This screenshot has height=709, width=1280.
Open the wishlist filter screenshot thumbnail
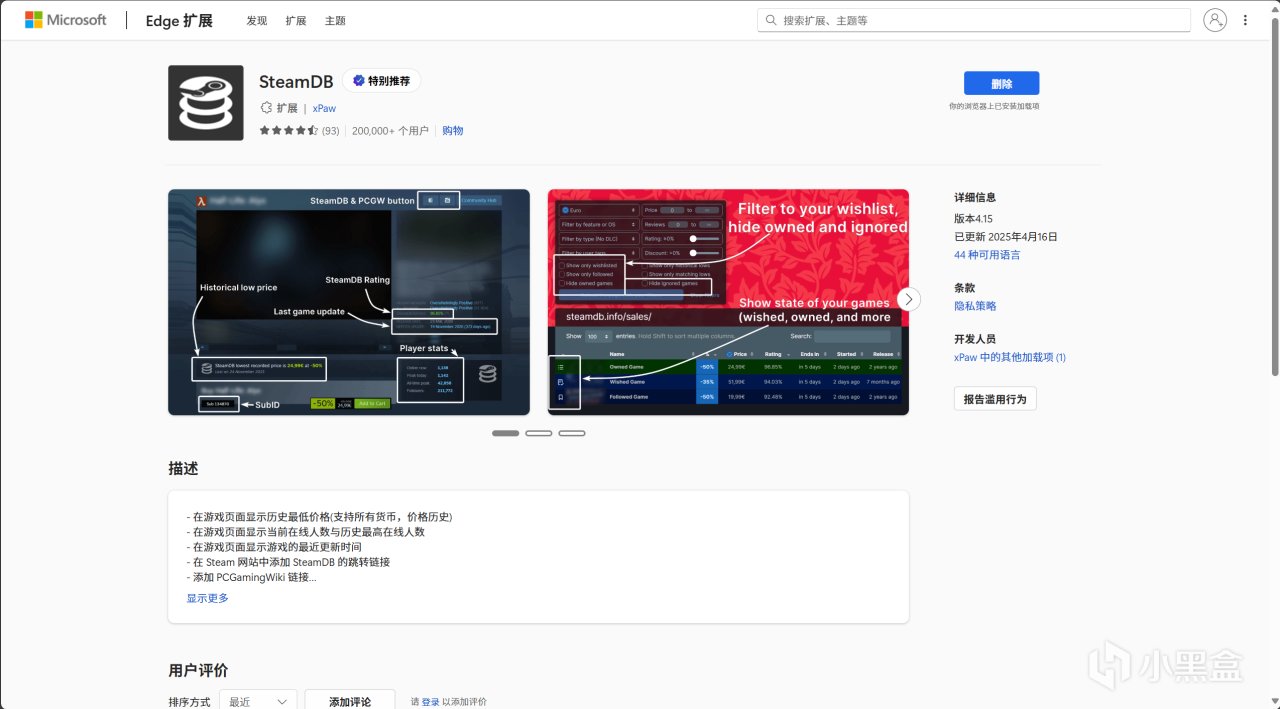[x=728, y=302]
